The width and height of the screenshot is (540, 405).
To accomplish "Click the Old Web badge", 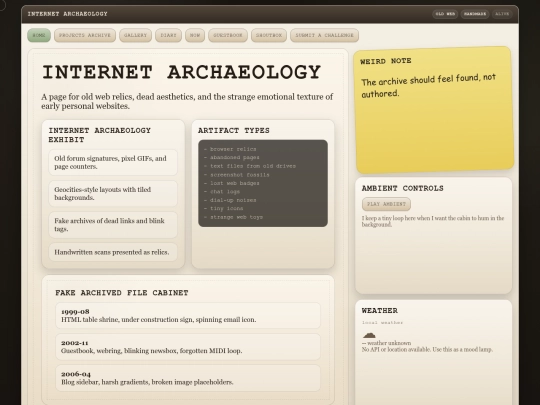I will [x=445, y=14].
